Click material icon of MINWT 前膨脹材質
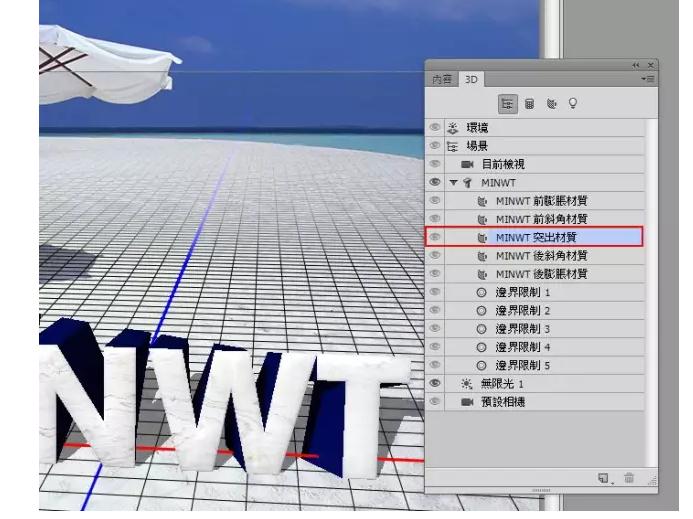The width and height of the screenshot is (693, 519). pyautogui.click(x=482, y=201)
